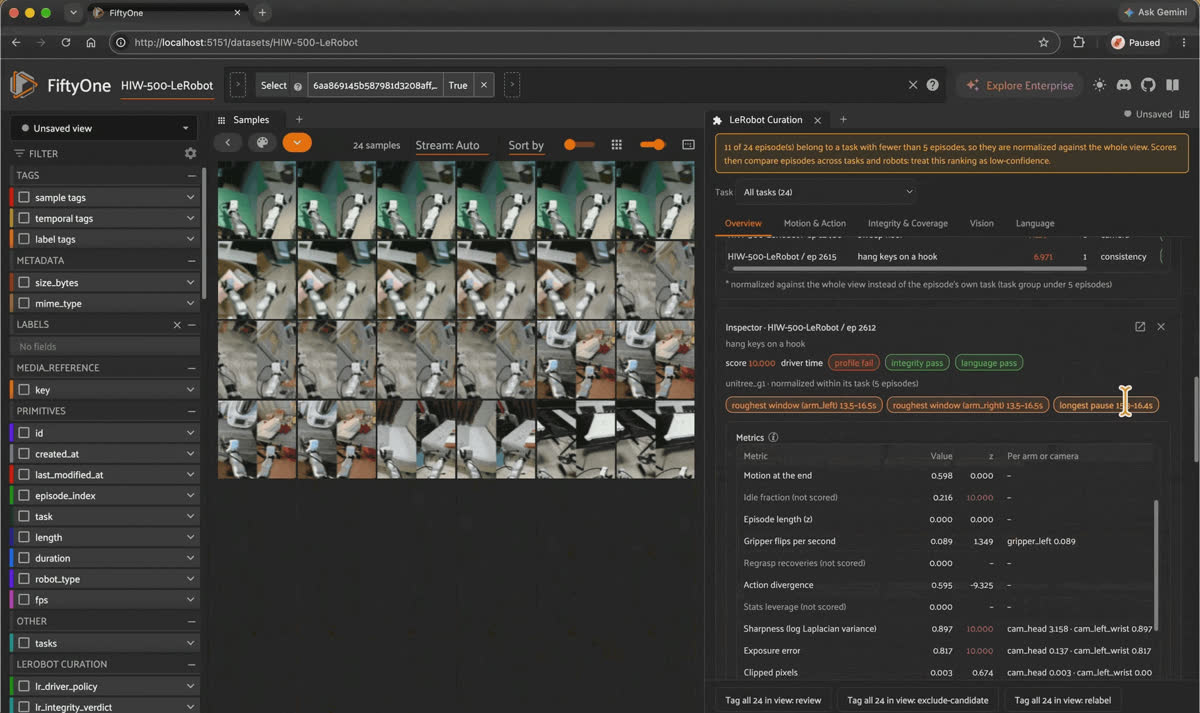
Task: Open the orange dropdown button in Samples toolbar
Action: (x=297, y=143)
